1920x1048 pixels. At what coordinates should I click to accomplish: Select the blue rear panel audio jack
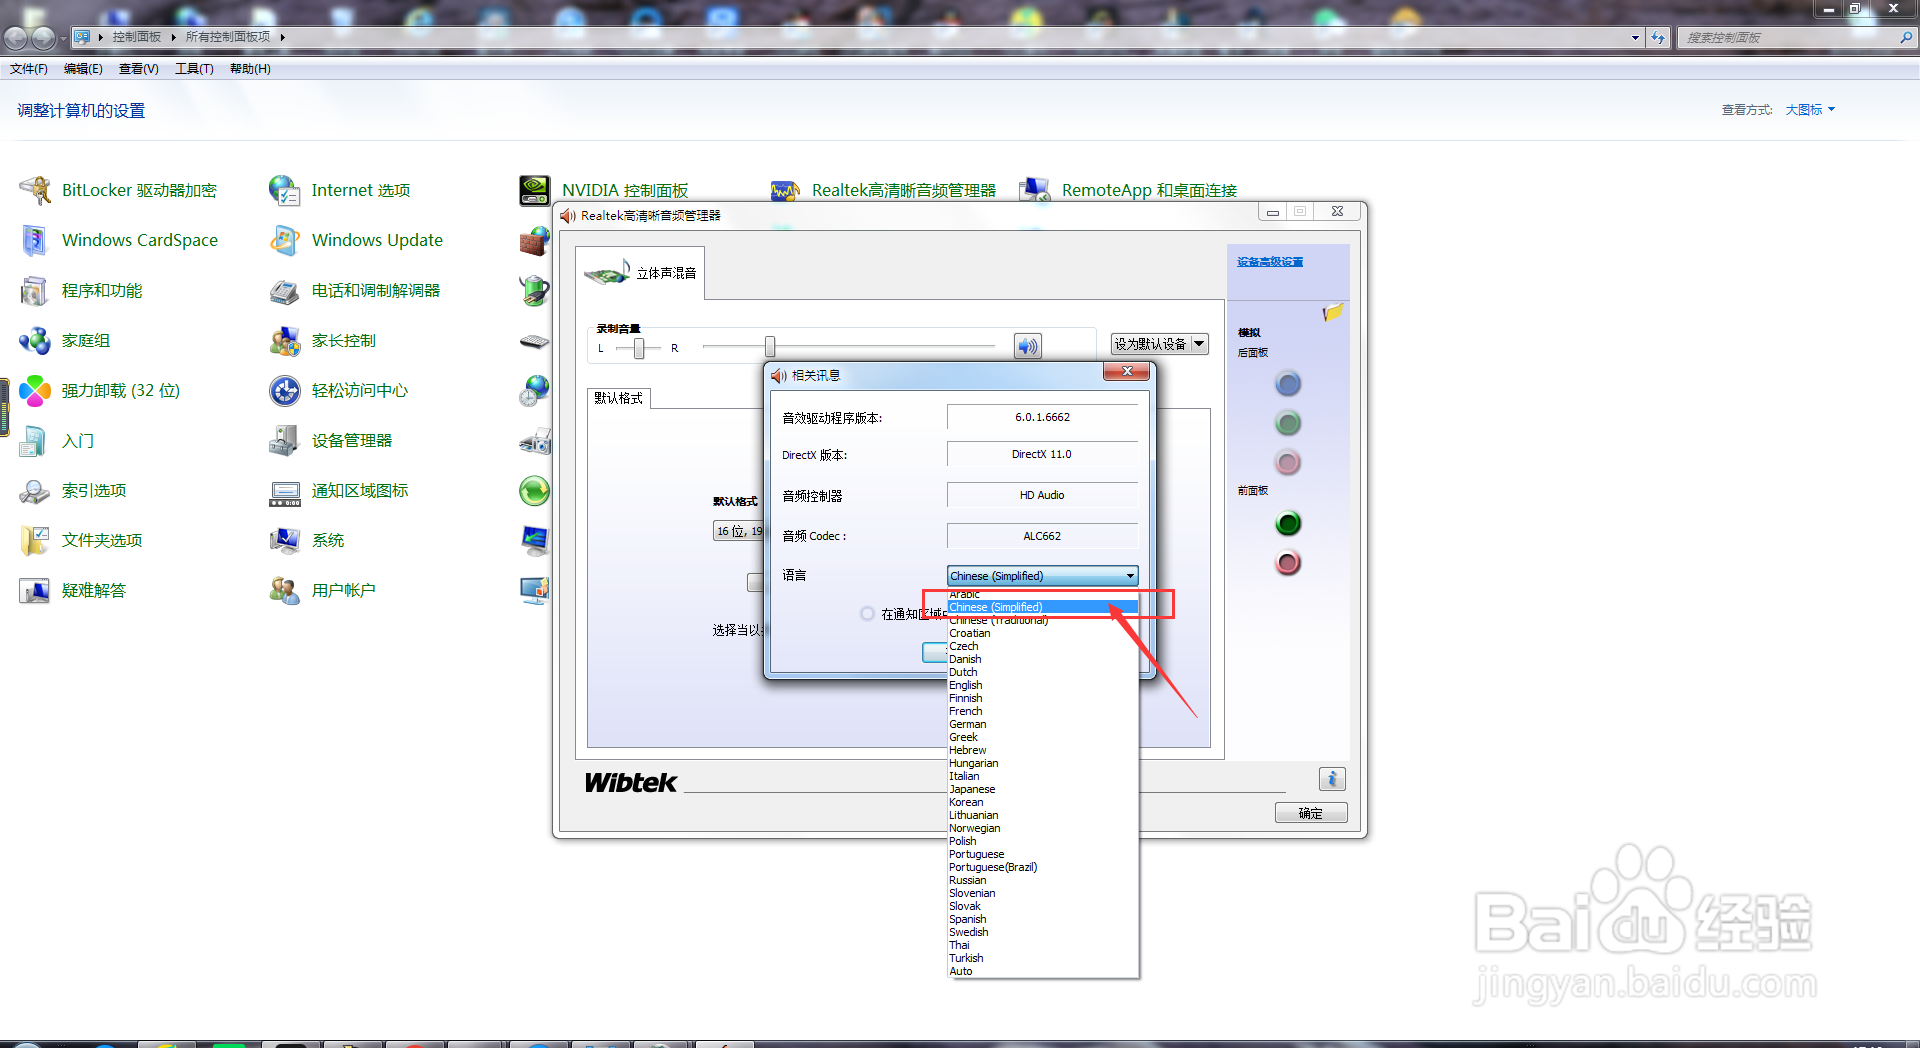pyautogui.click(x=1288, y=383)
